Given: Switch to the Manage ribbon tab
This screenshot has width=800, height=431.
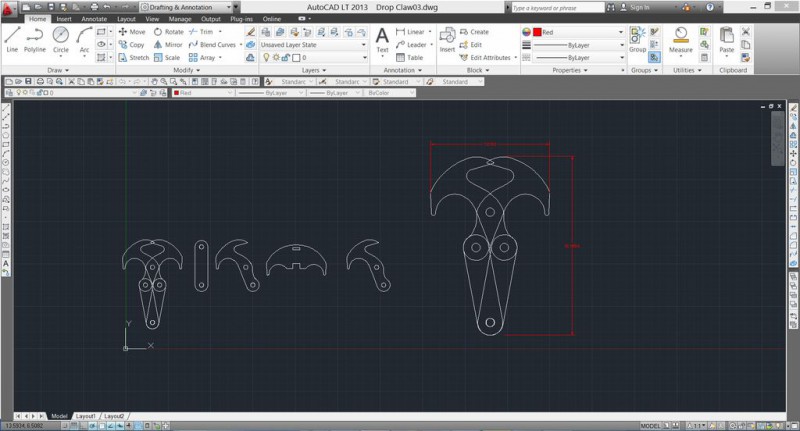Looking at the screenshot, I should [180, 19].
